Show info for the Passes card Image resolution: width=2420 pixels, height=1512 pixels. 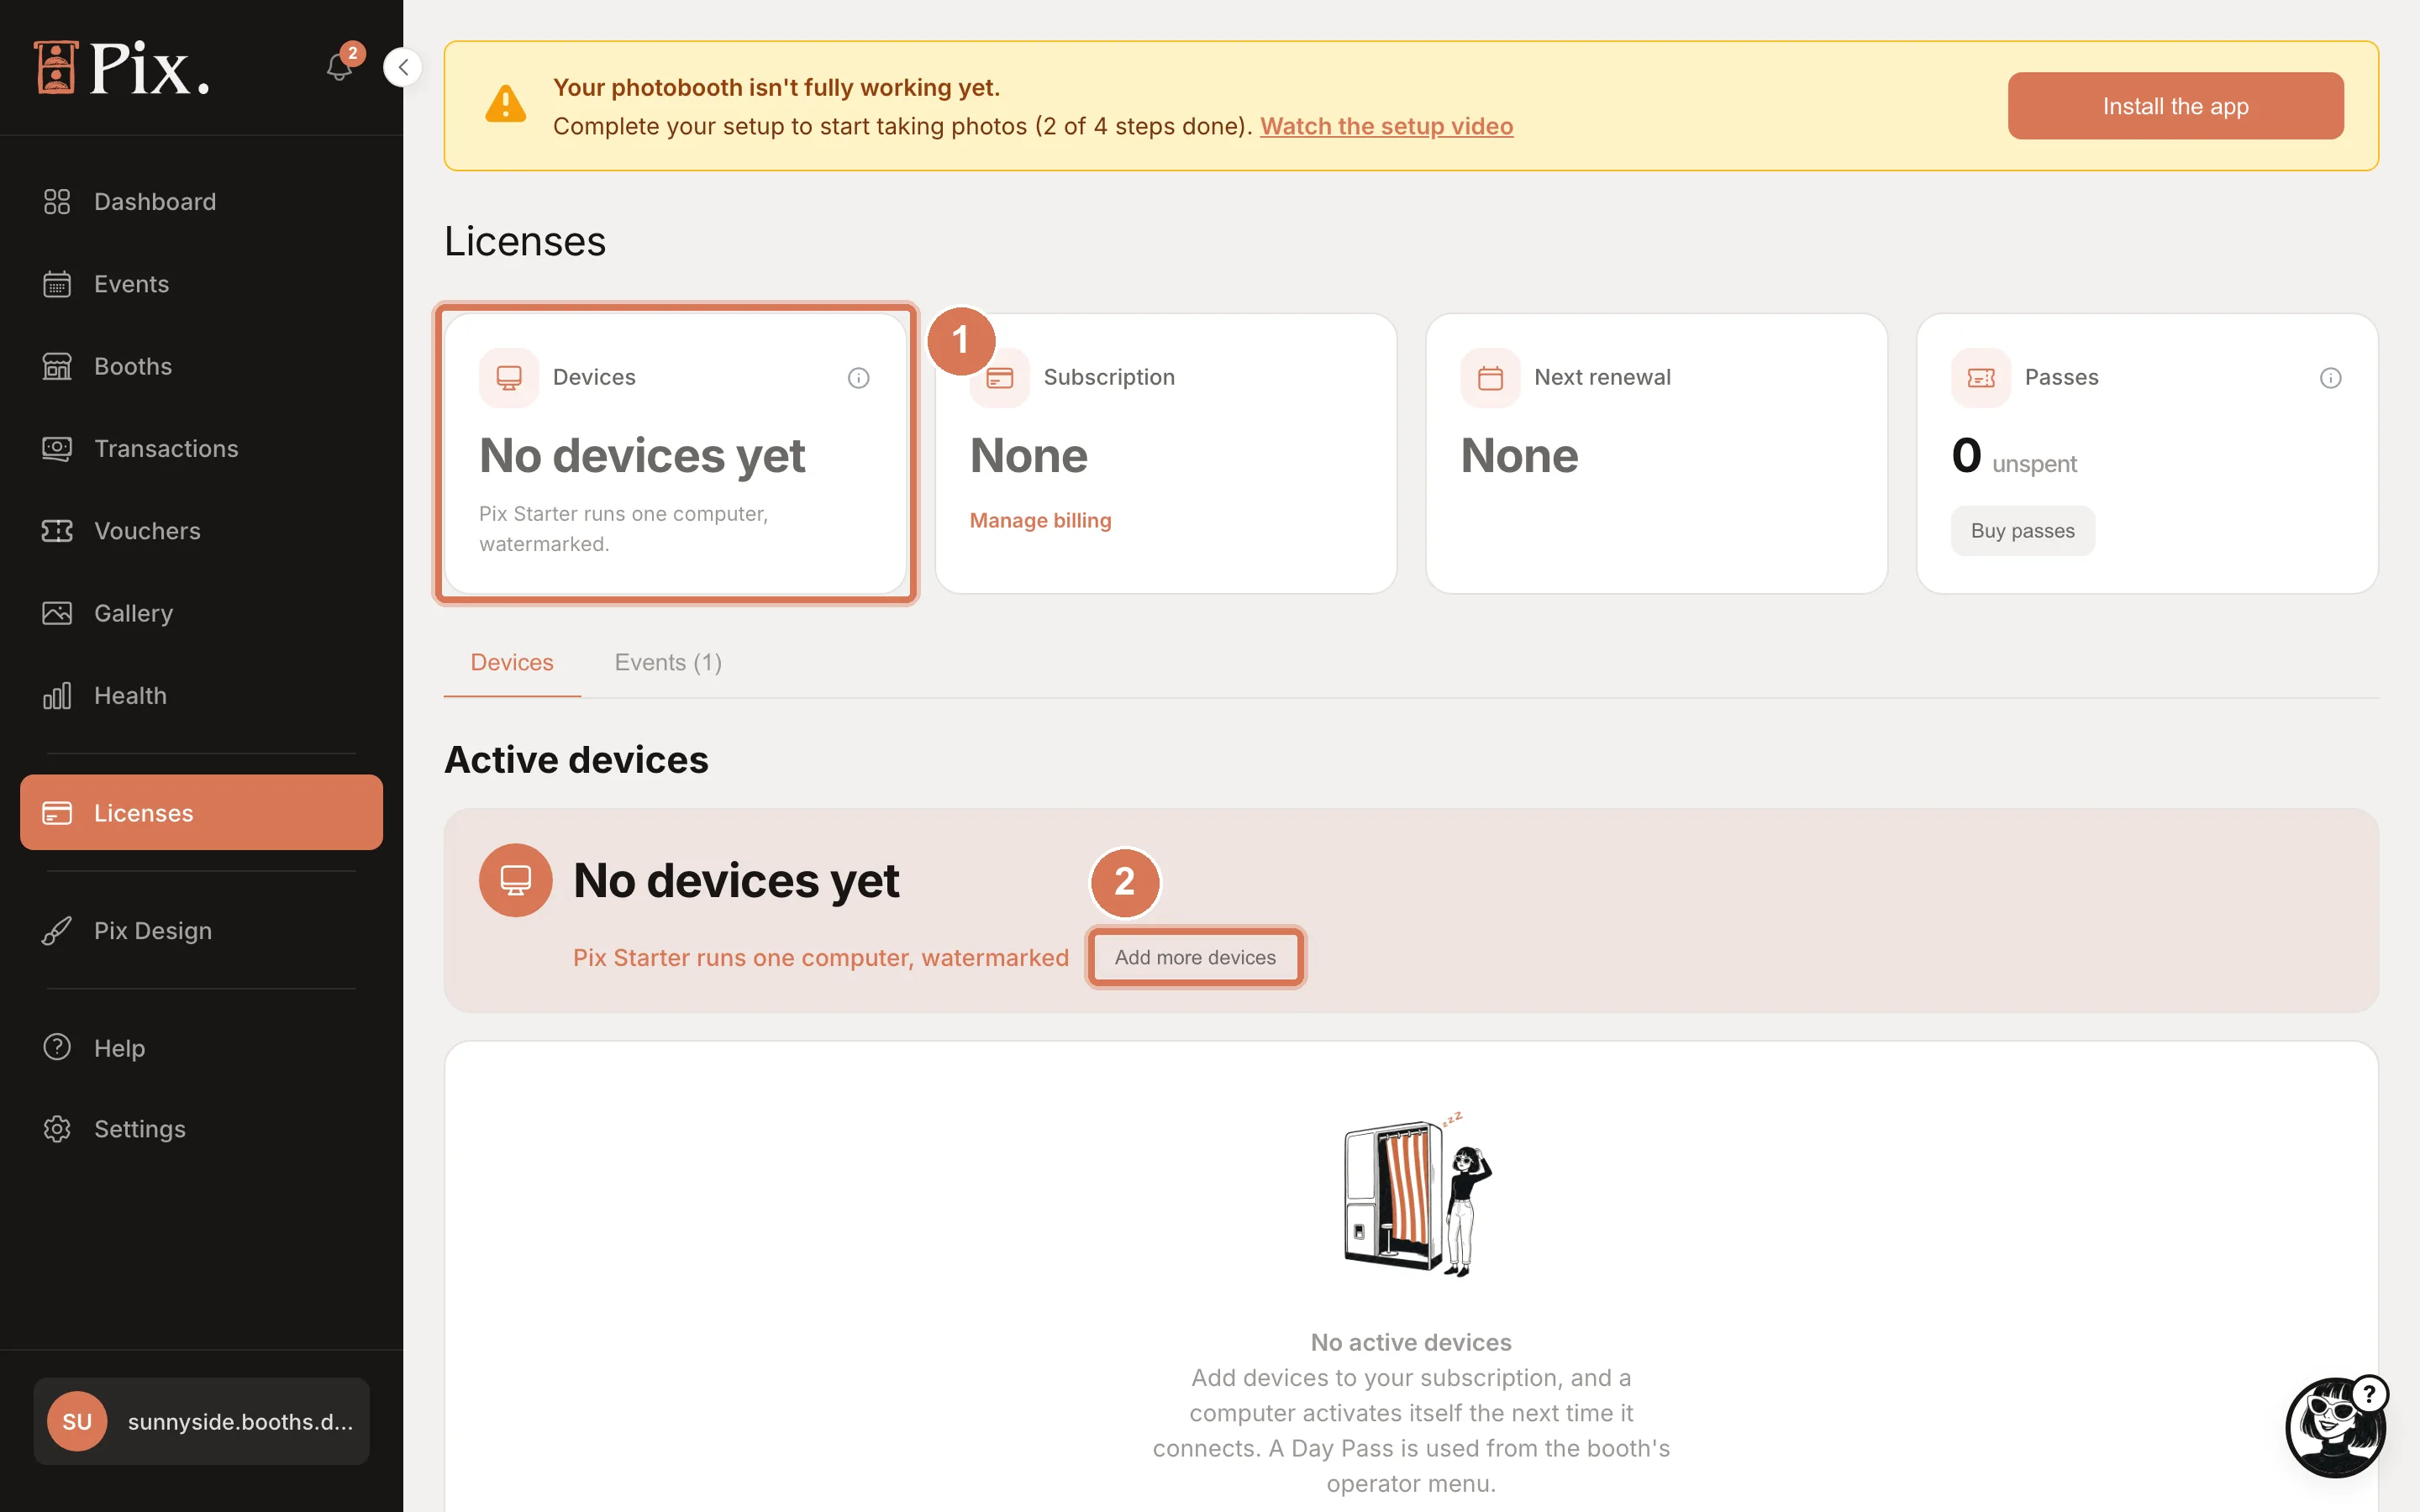click(x=2330, y=378)
